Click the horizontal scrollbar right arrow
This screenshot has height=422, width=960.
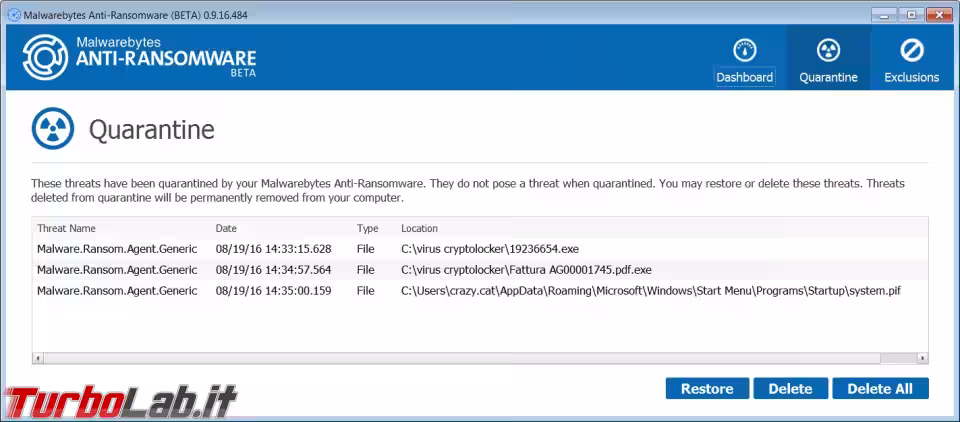click(x=923, y=358)
